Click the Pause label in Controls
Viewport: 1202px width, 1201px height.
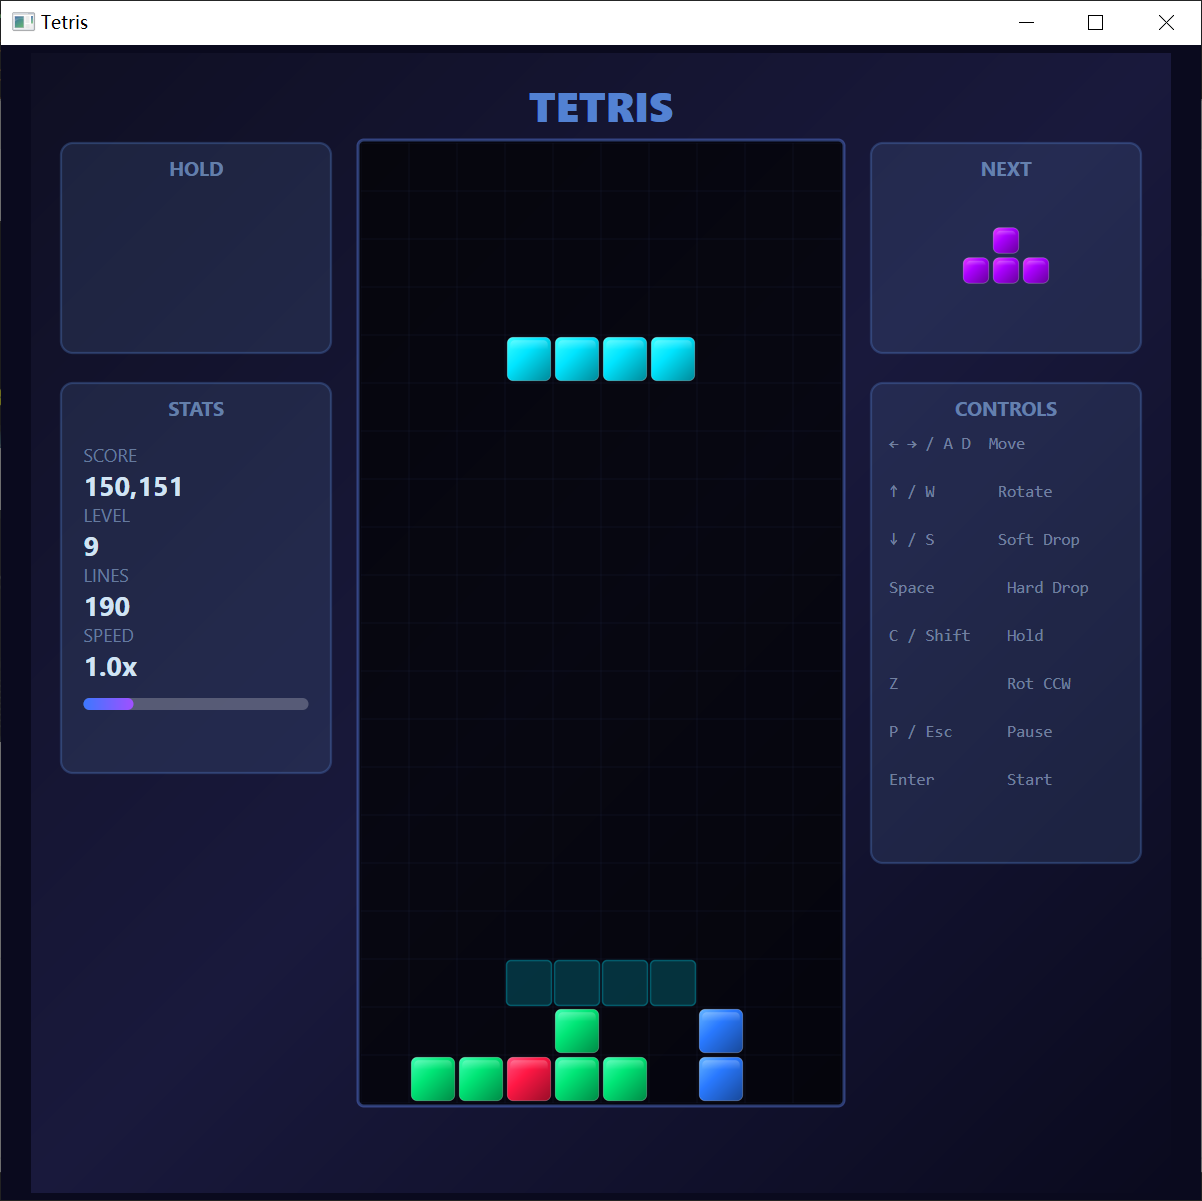[1029, 732]
